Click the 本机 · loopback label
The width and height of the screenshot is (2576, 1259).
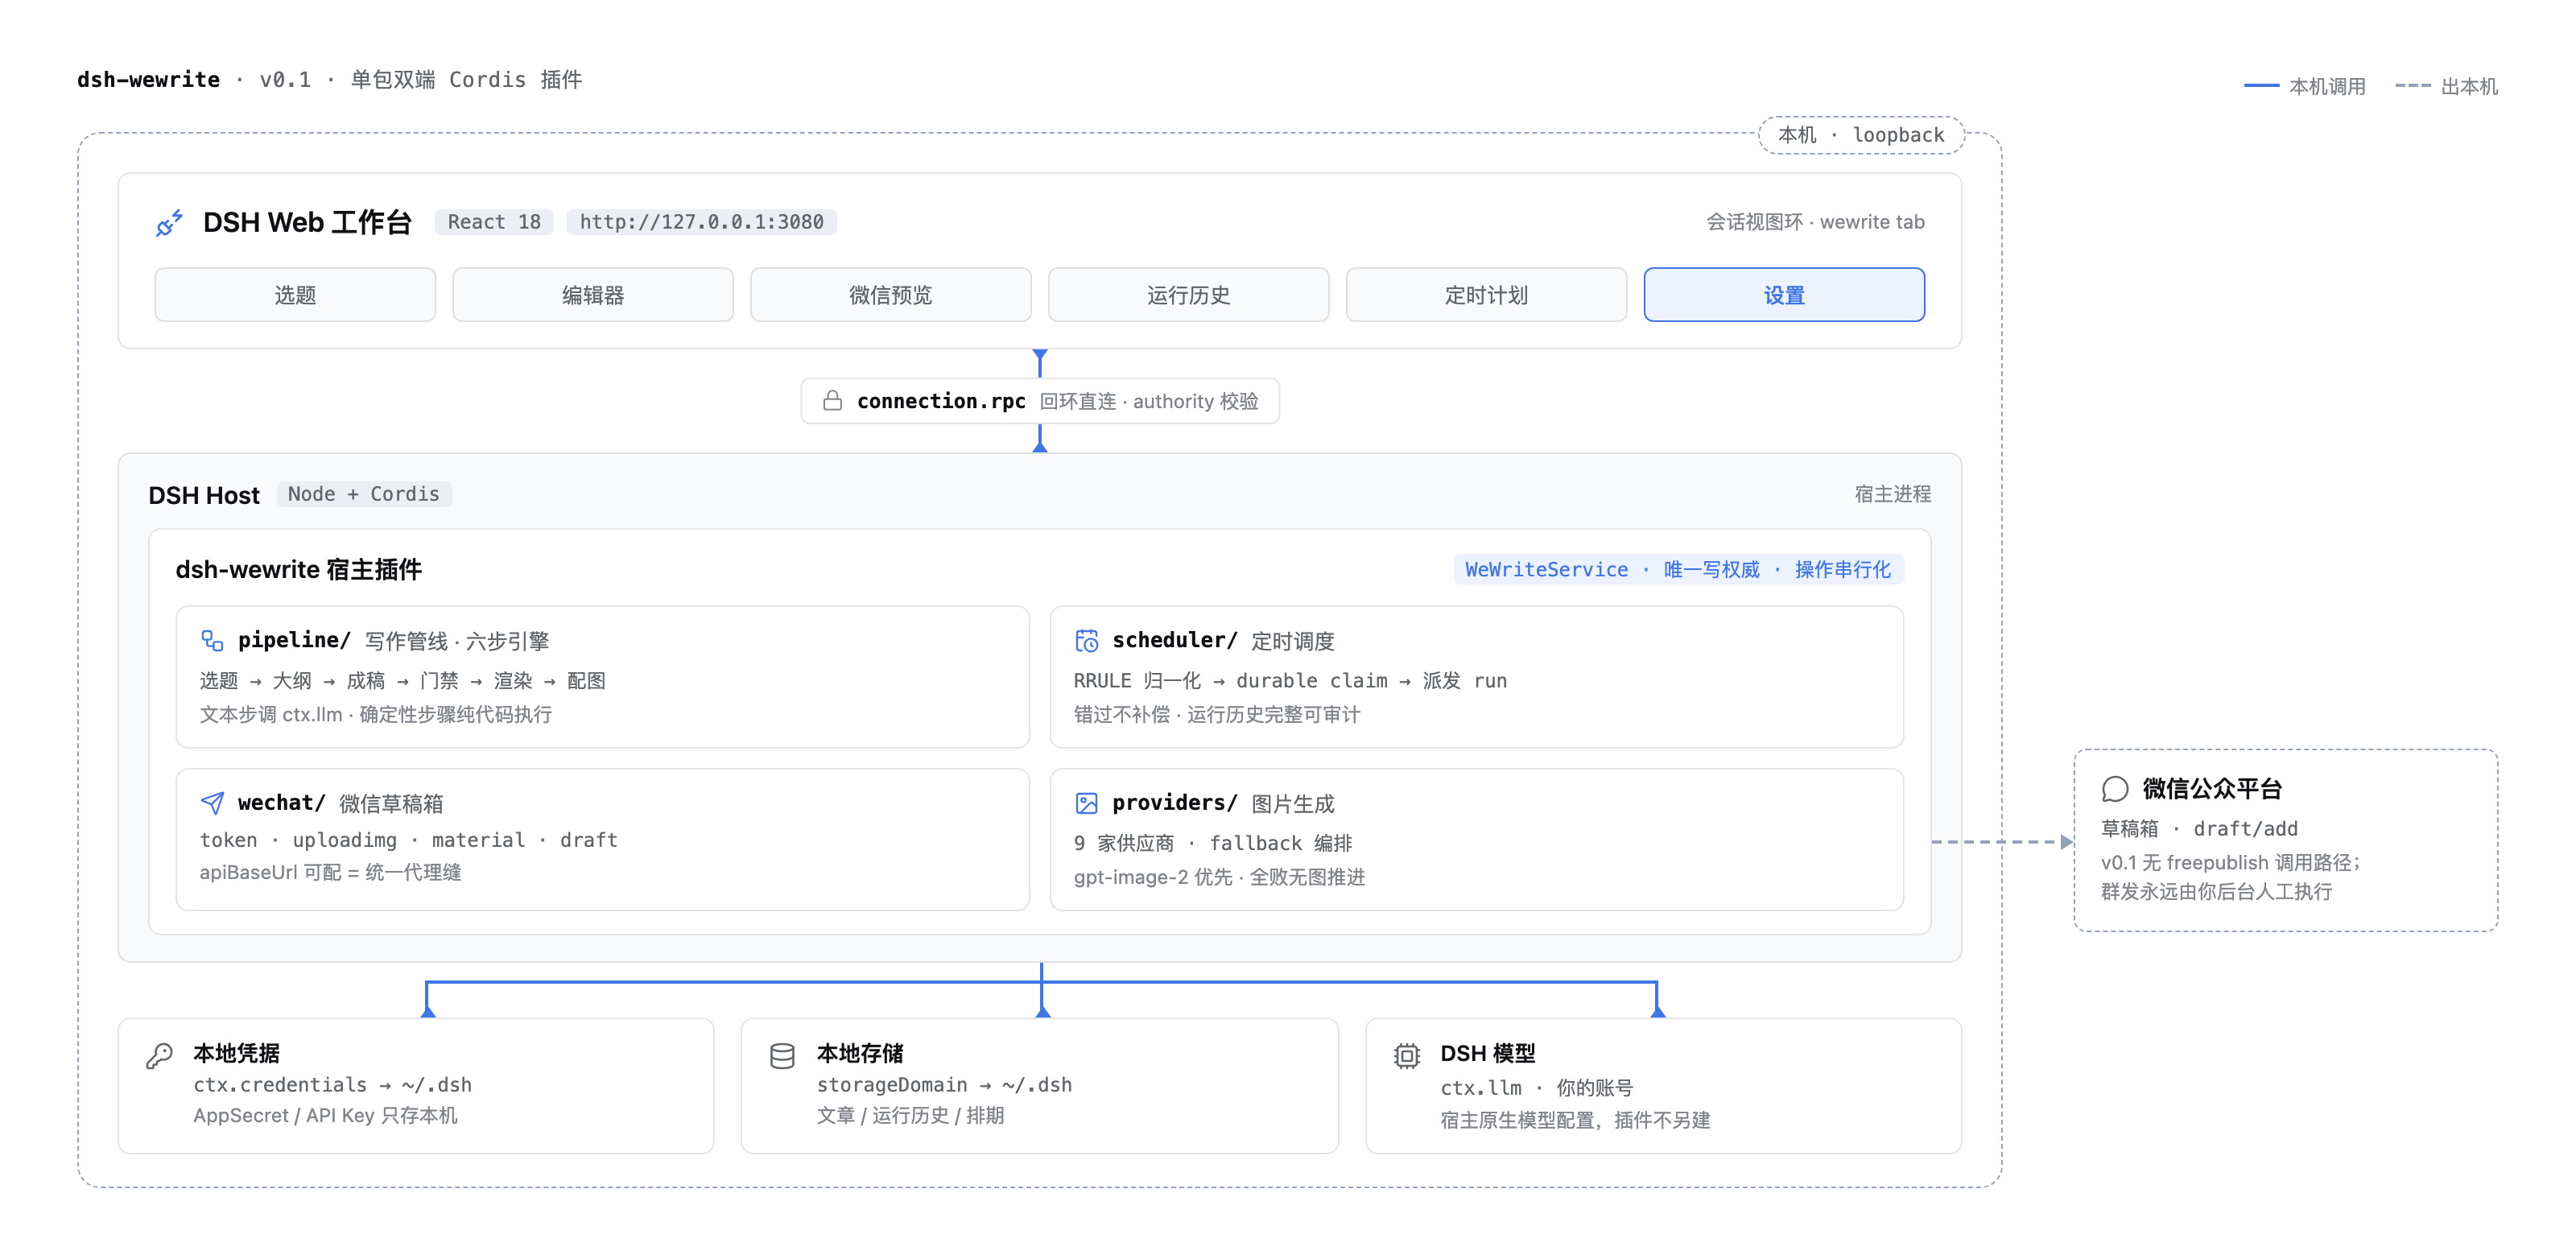click(1861, 135)
